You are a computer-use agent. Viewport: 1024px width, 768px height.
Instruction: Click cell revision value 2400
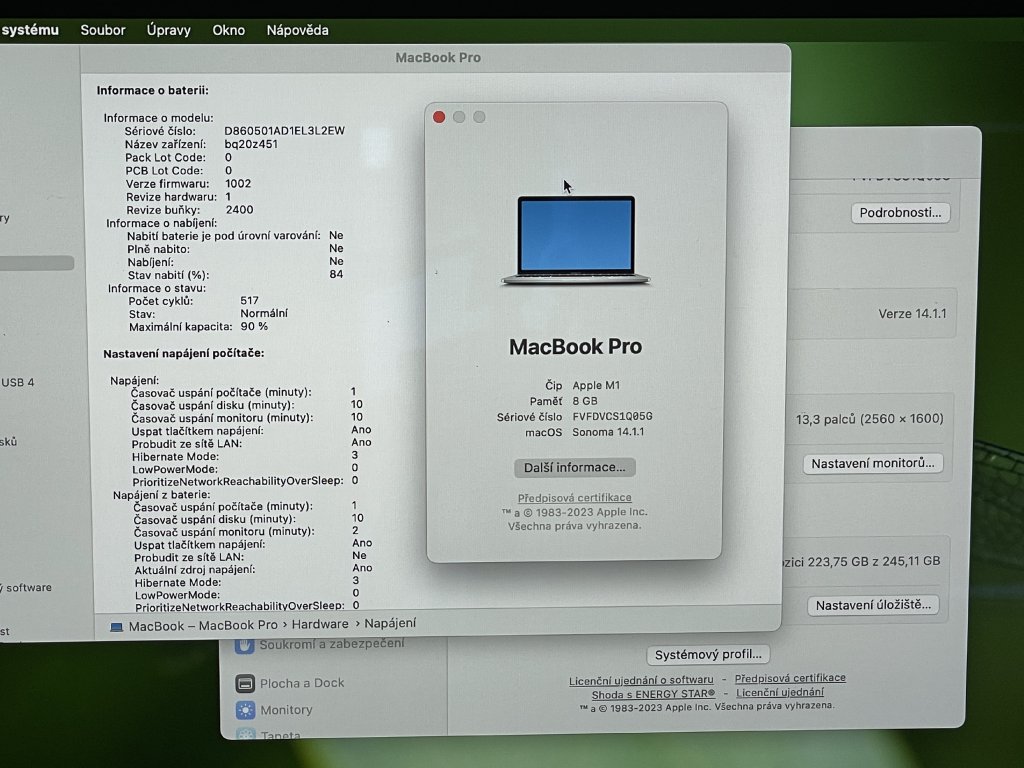[240, 210]
